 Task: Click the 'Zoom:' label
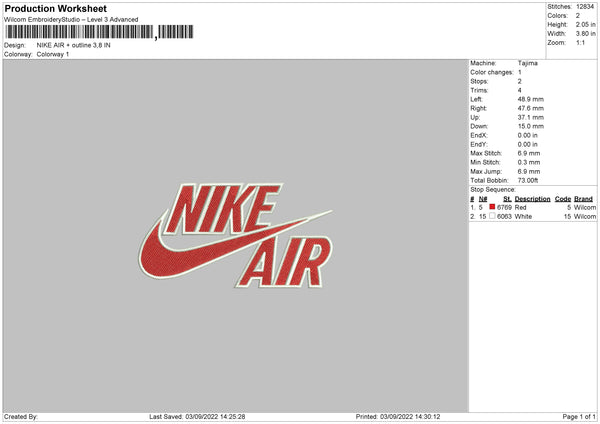tap(556, 42)
